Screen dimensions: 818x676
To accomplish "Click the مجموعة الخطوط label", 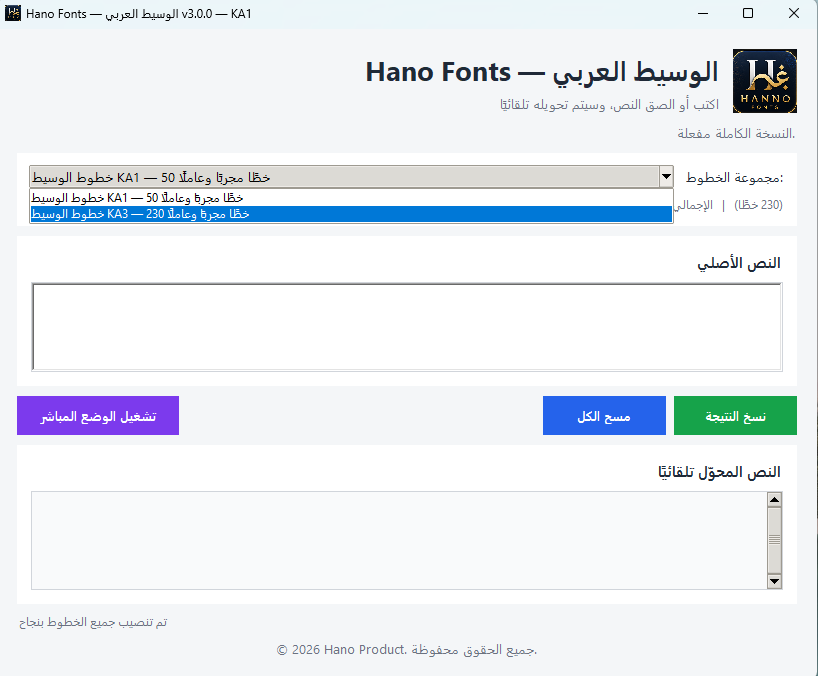I will tap(735, 178).
